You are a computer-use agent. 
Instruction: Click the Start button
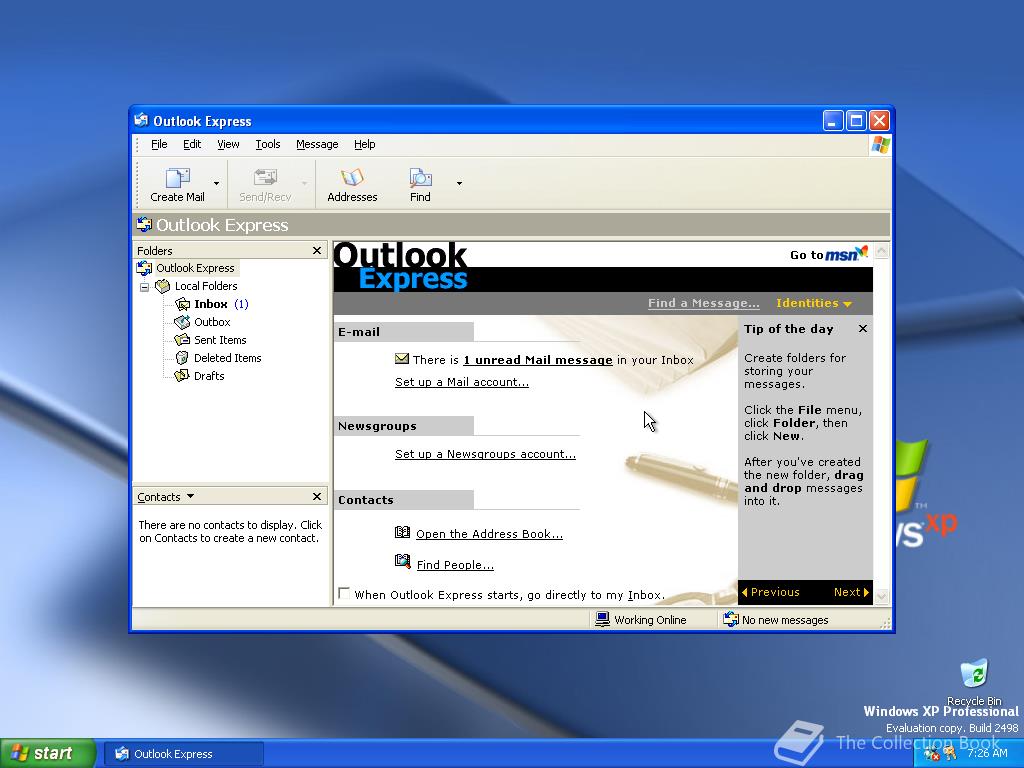coord(48,754)
